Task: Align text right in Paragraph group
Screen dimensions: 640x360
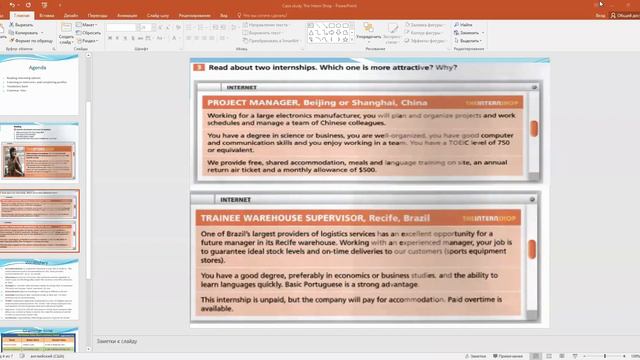Action: click(x=204, y=38)
